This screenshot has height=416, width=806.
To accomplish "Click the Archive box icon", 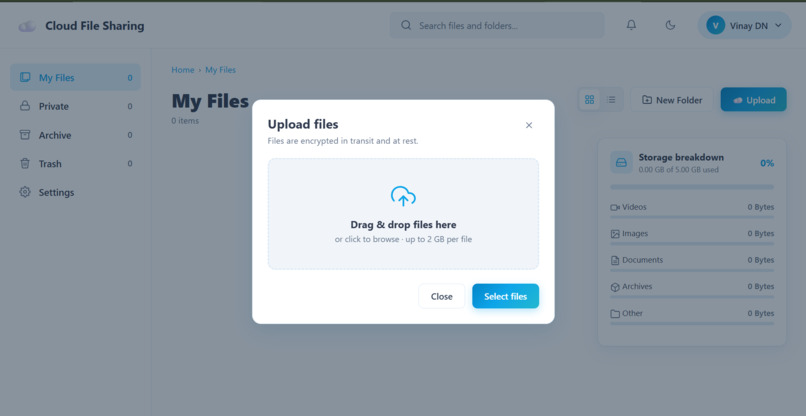I will tap(25, 135).
